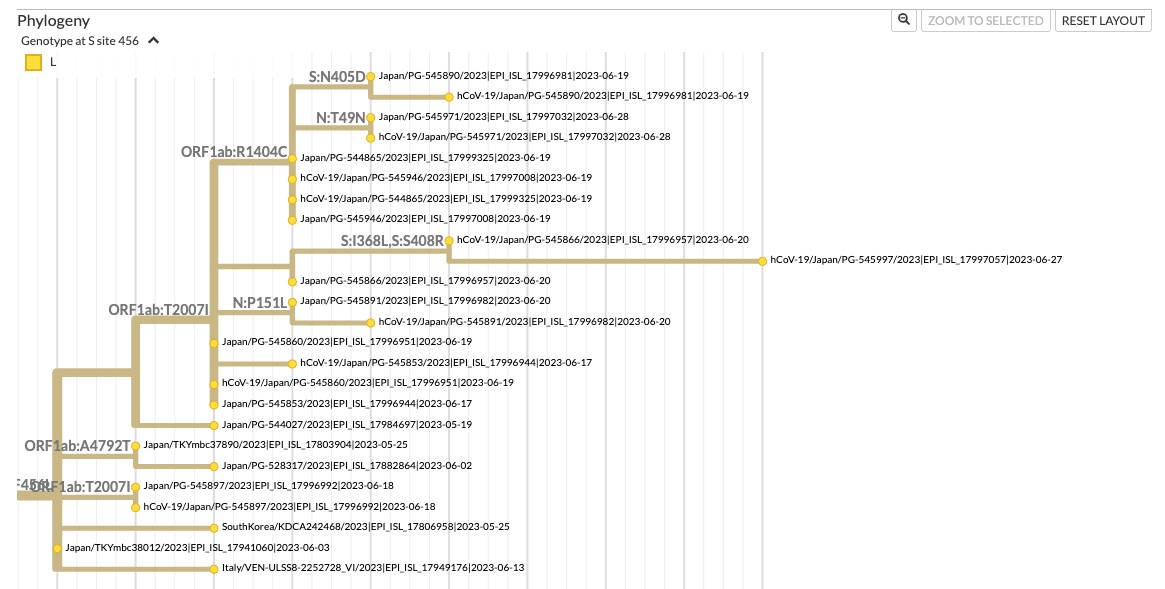Viewport: 1165px width, 589px height.
Task: Click the yellow L legend swatch
Action: pos(33,61)
